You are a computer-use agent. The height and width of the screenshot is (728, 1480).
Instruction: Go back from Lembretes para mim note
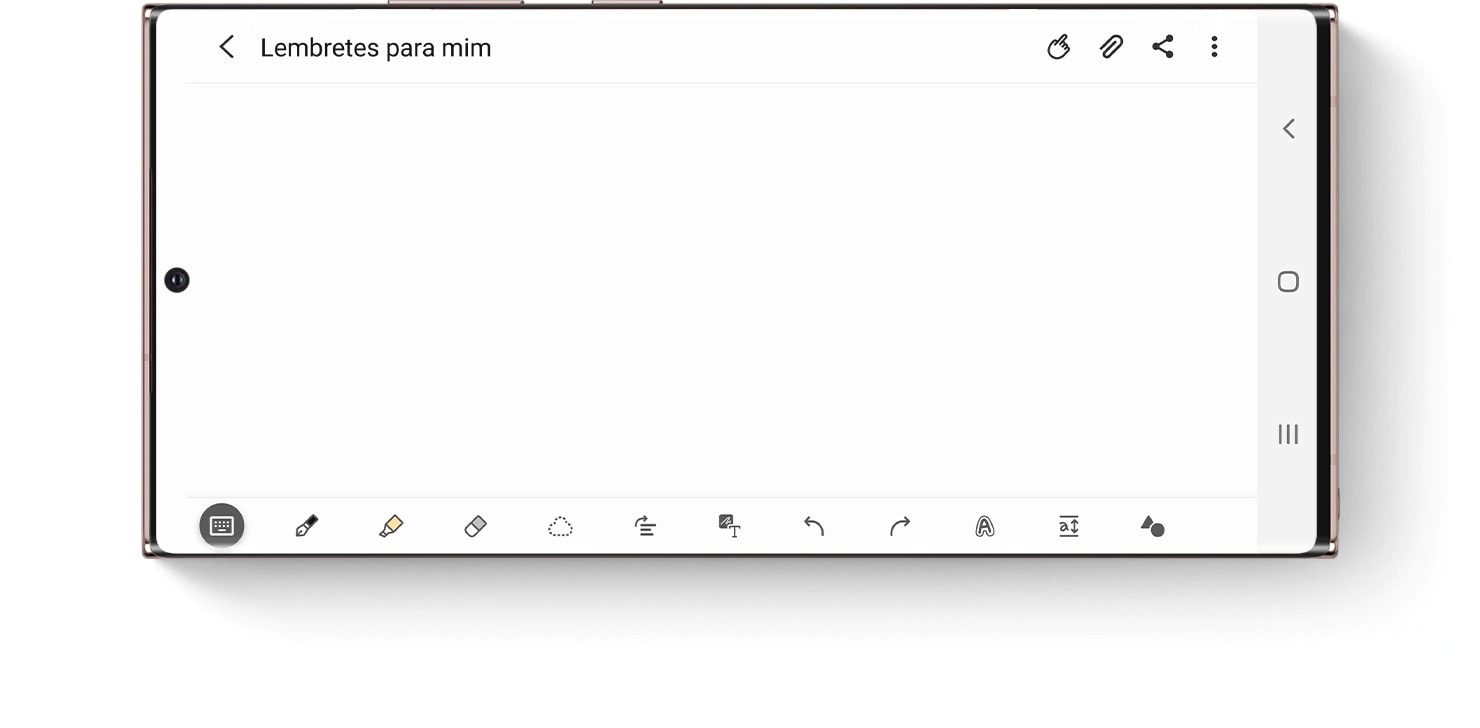pyautogui.click(x=227, y=47)
